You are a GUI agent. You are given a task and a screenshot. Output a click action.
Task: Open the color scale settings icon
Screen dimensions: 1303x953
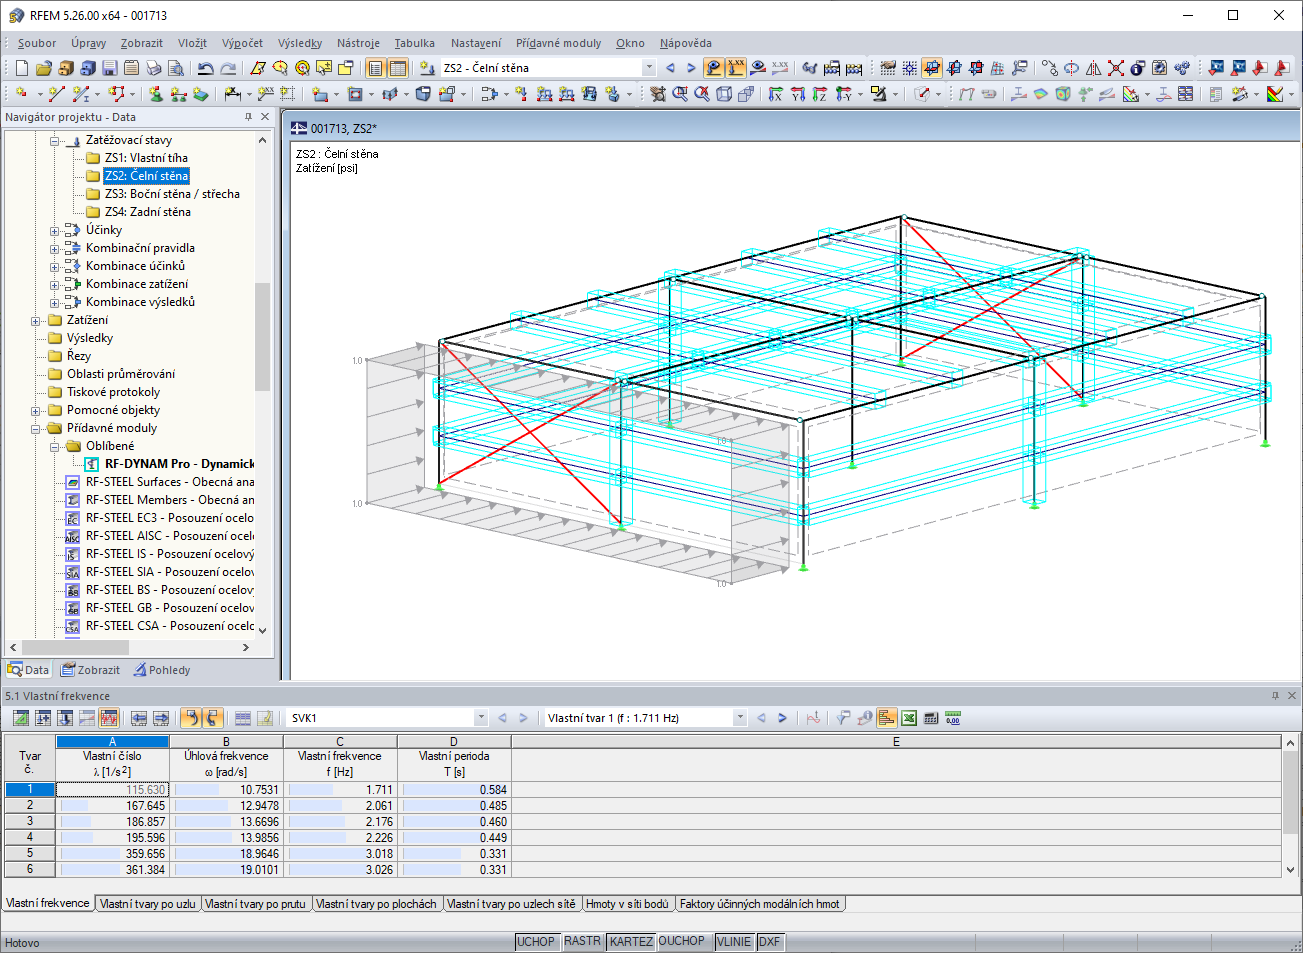tap(1275, 94)
